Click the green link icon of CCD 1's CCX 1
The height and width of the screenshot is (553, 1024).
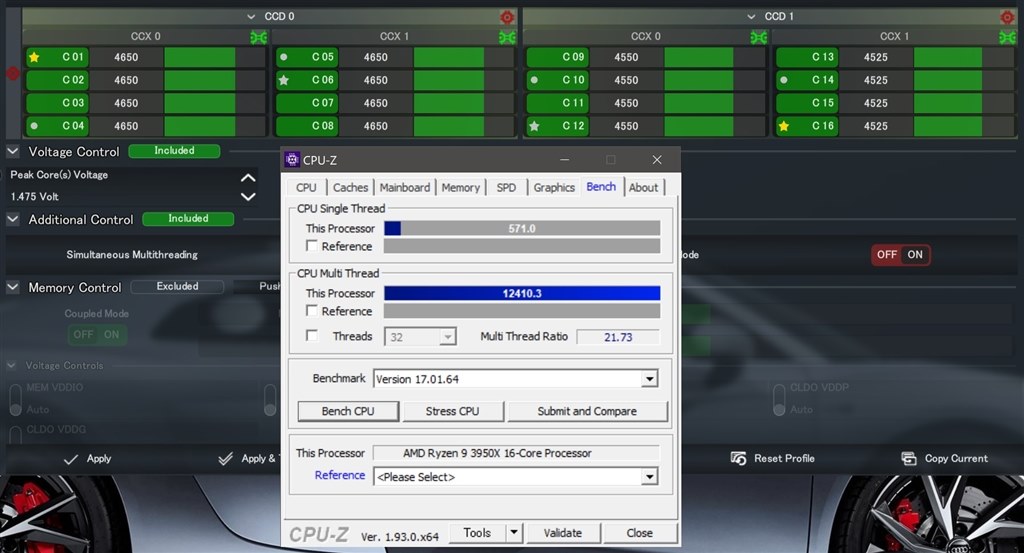(x=1007, y=37)
